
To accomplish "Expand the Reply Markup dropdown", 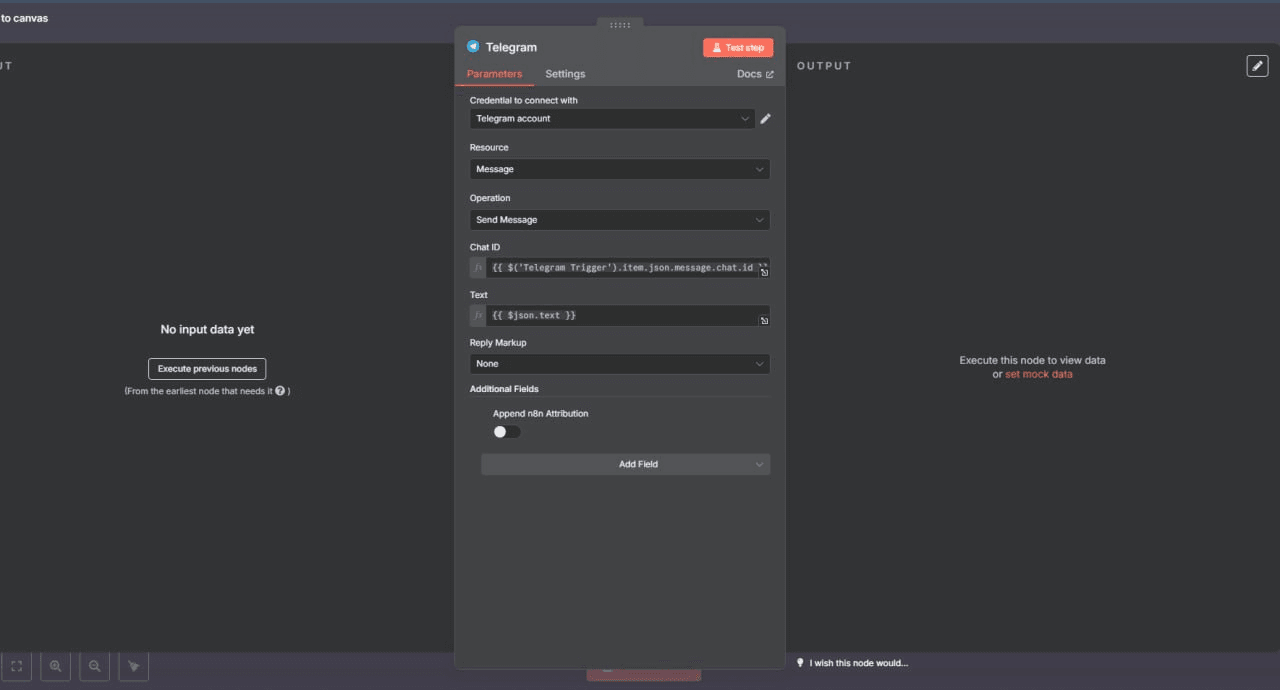I will coord(619,364).
